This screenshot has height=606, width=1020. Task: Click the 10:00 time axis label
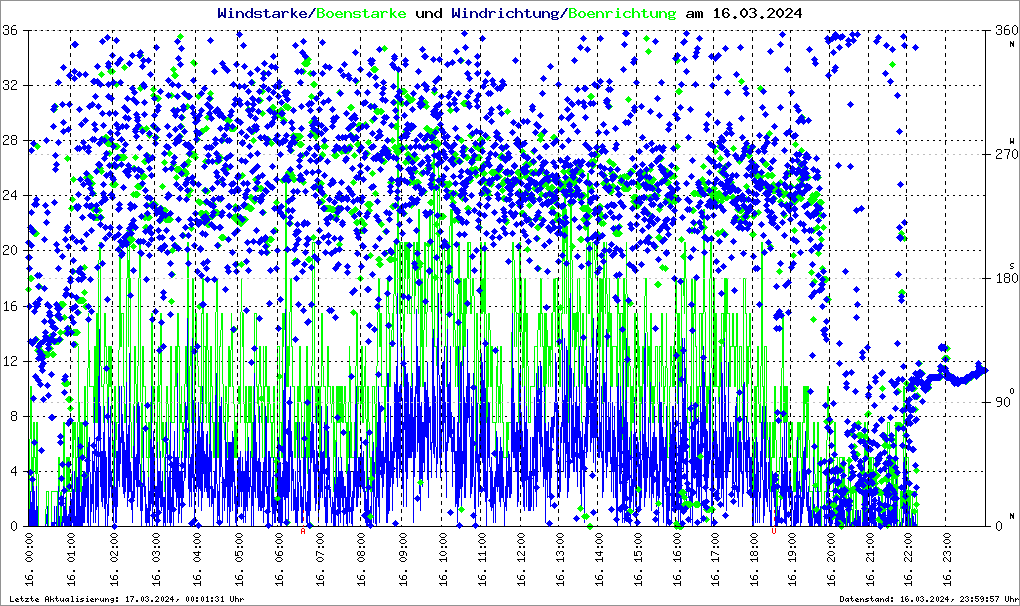[x=442, y=559]
